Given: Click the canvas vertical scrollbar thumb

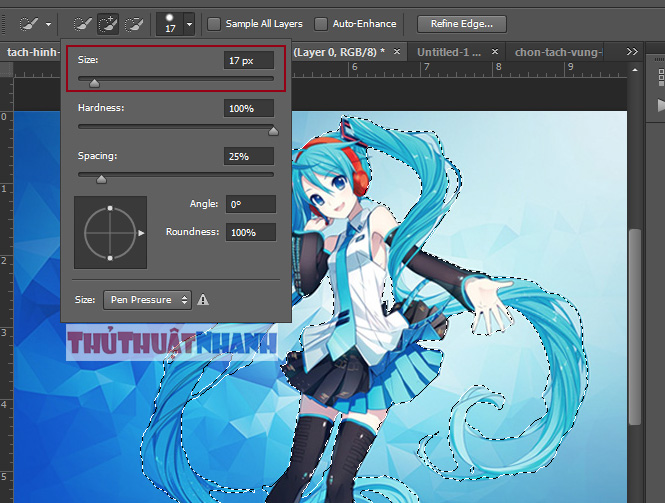Looking at the screenshot, I should pos(634,327).
